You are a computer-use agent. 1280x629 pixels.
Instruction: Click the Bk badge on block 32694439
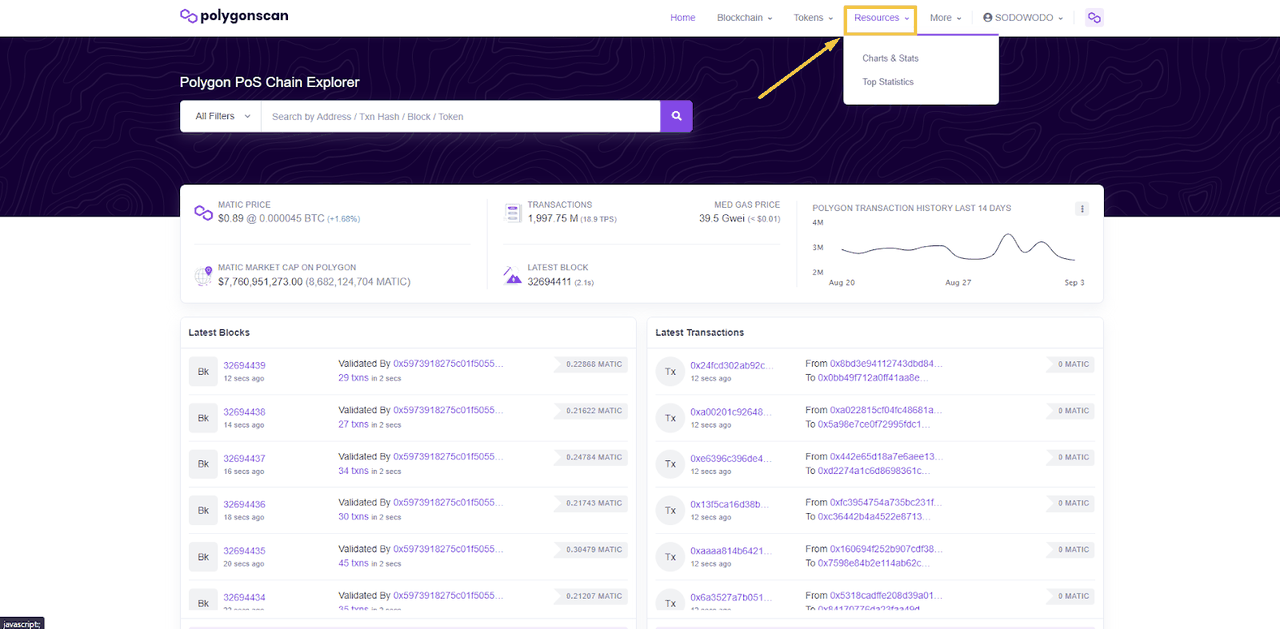[x=203, y=371]
